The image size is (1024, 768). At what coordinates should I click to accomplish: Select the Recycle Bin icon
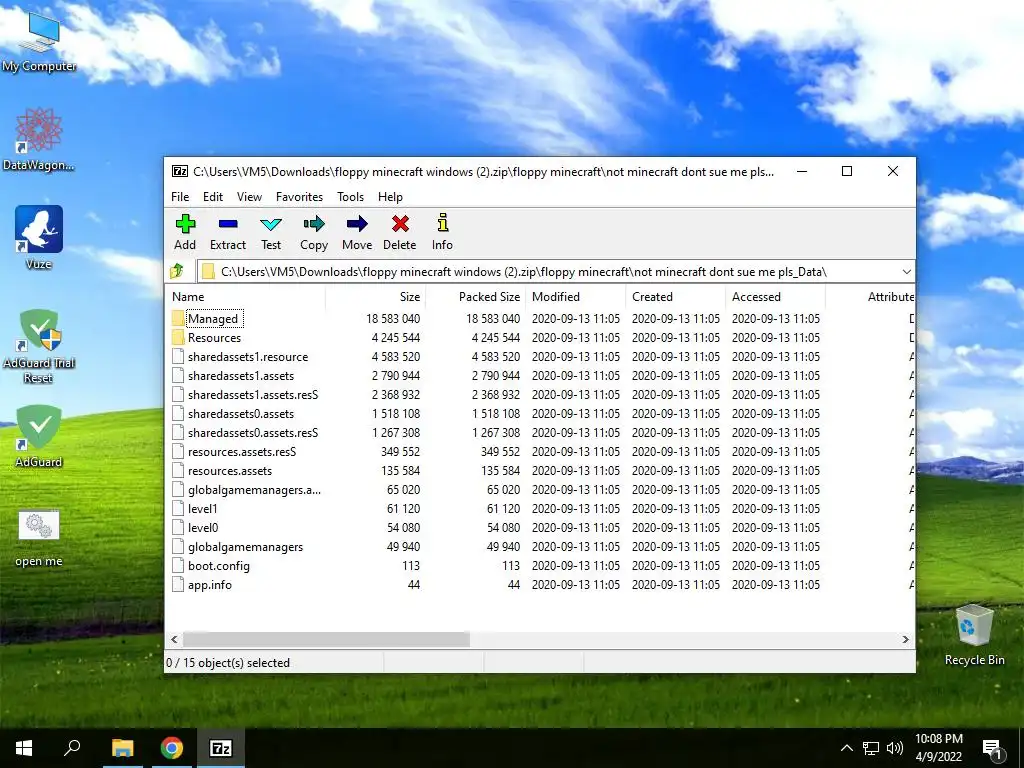[974, 635]
